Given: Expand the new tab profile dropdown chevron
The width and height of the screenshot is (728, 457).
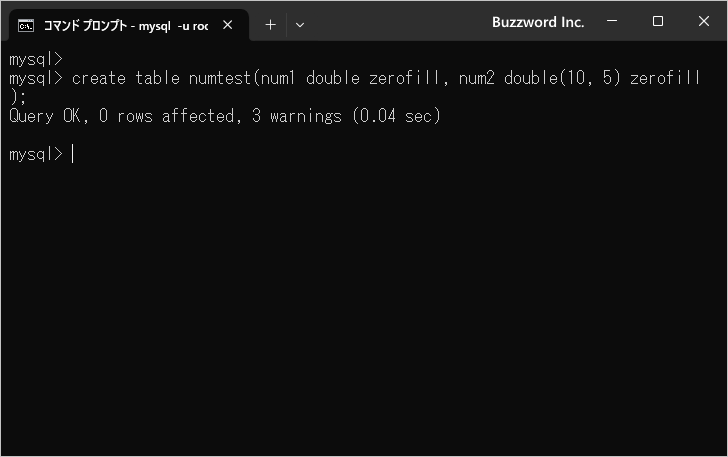Looking at the screenshot, I should pos(300,25).
